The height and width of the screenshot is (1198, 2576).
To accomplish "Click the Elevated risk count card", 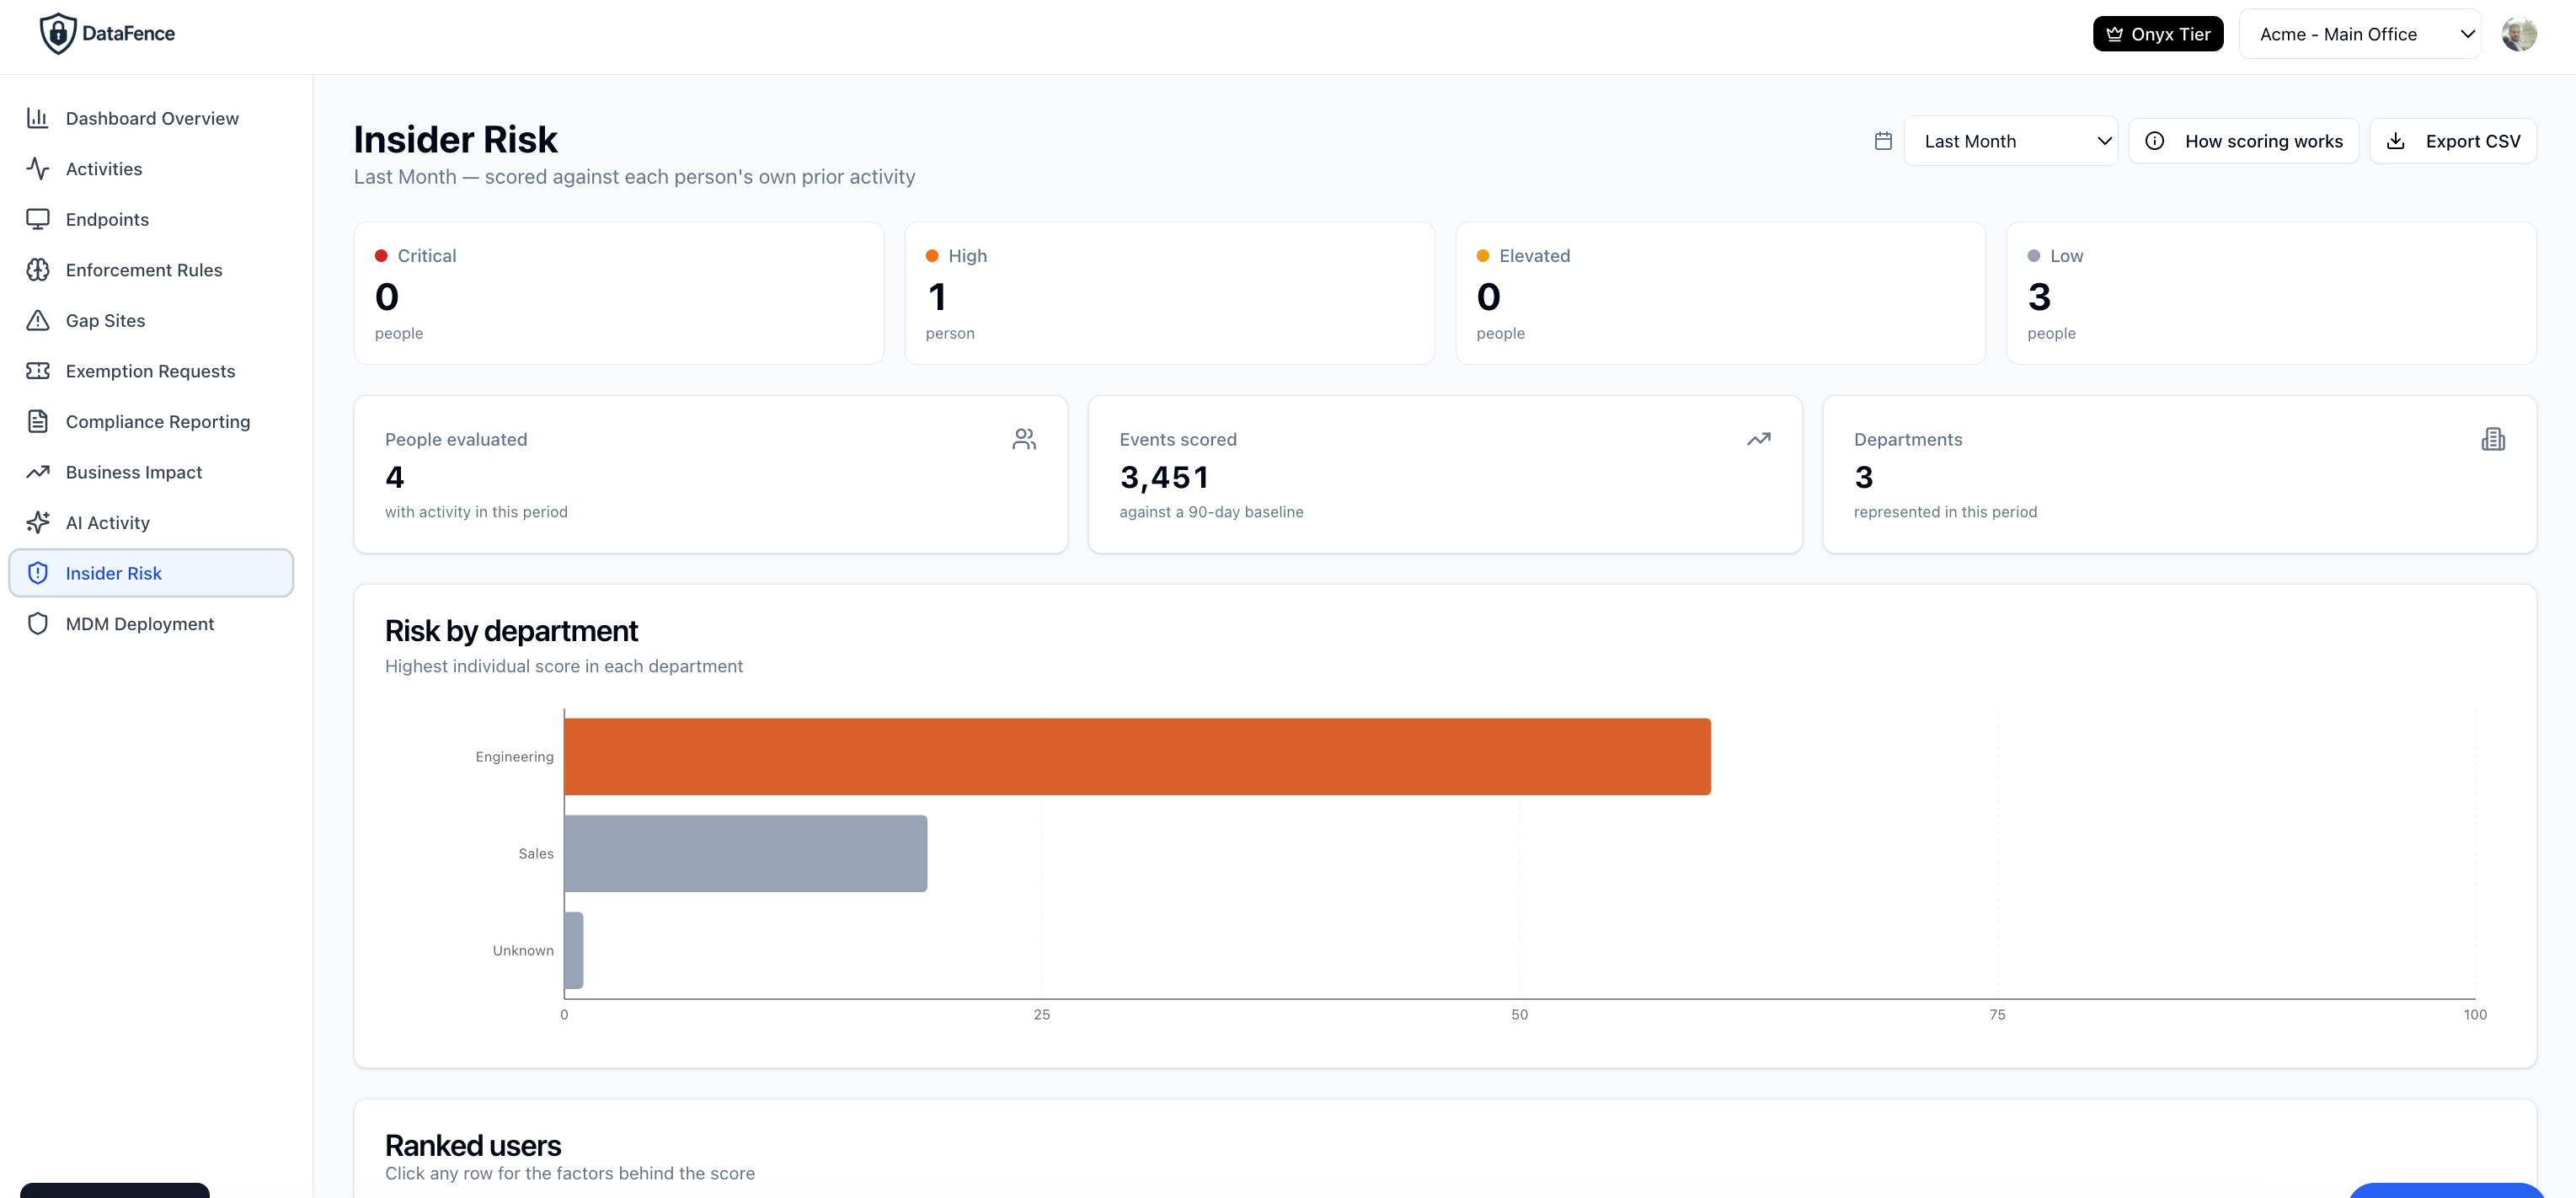I will pyautogui.click(x=1720, y=293).
